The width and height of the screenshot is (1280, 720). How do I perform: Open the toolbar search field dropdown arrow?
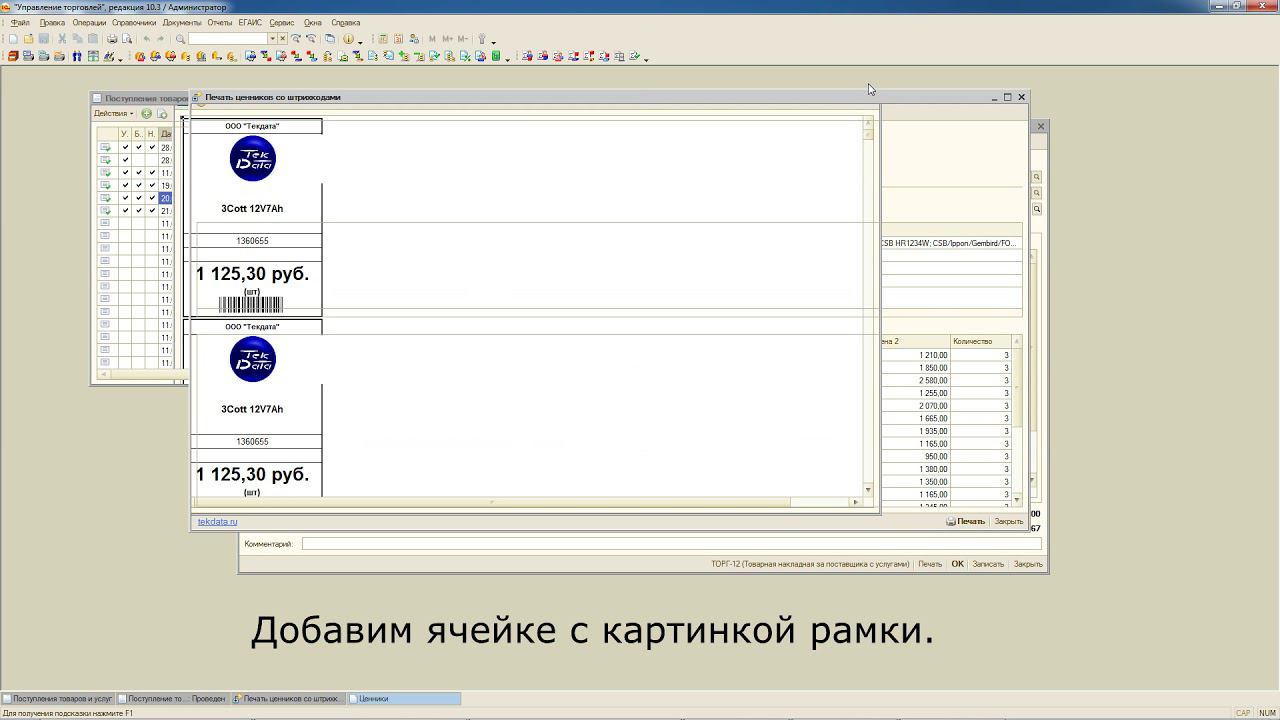(272, 39)
